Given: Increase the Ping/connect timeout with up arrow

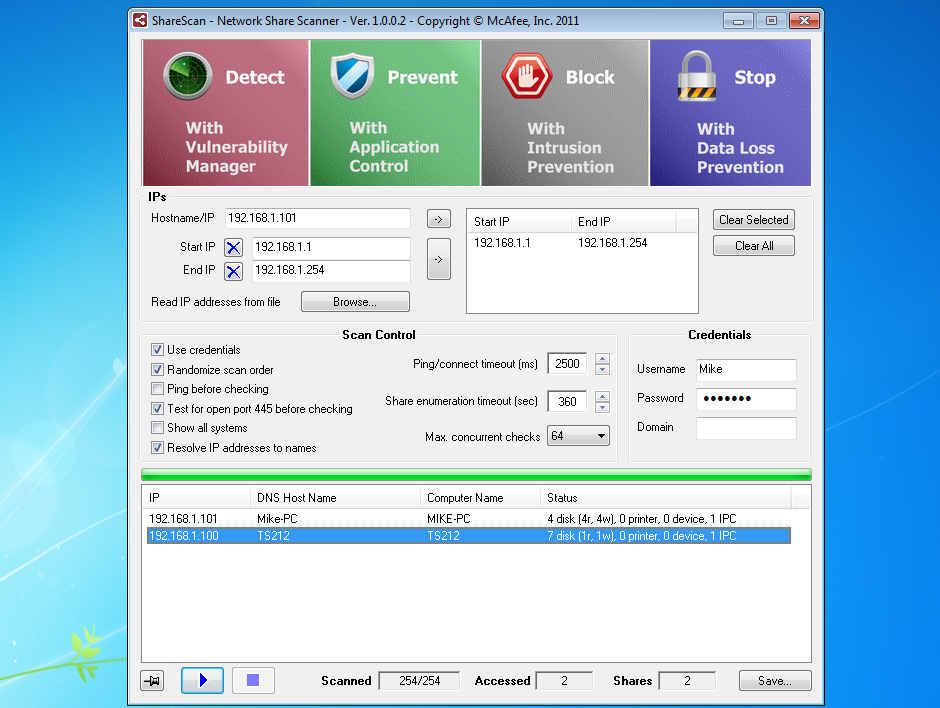Looking at the screenshot, I should (602, 359).
